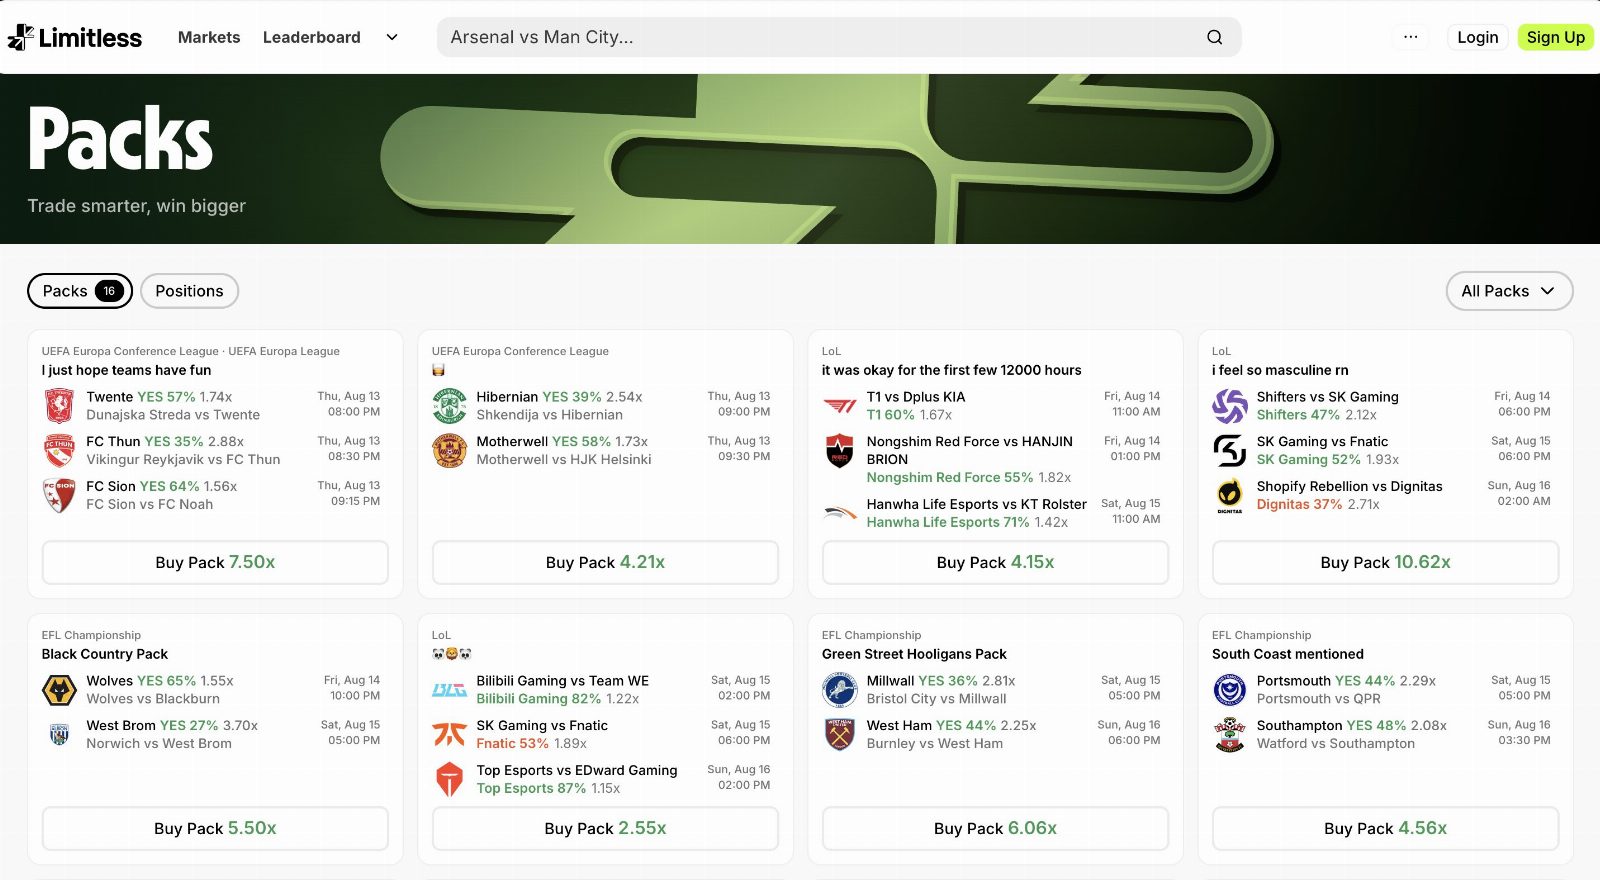Click 'Portsmouth vs QPR' match
The height and width of the screenshot is (880, 1600).
[x=1318, y=699]
